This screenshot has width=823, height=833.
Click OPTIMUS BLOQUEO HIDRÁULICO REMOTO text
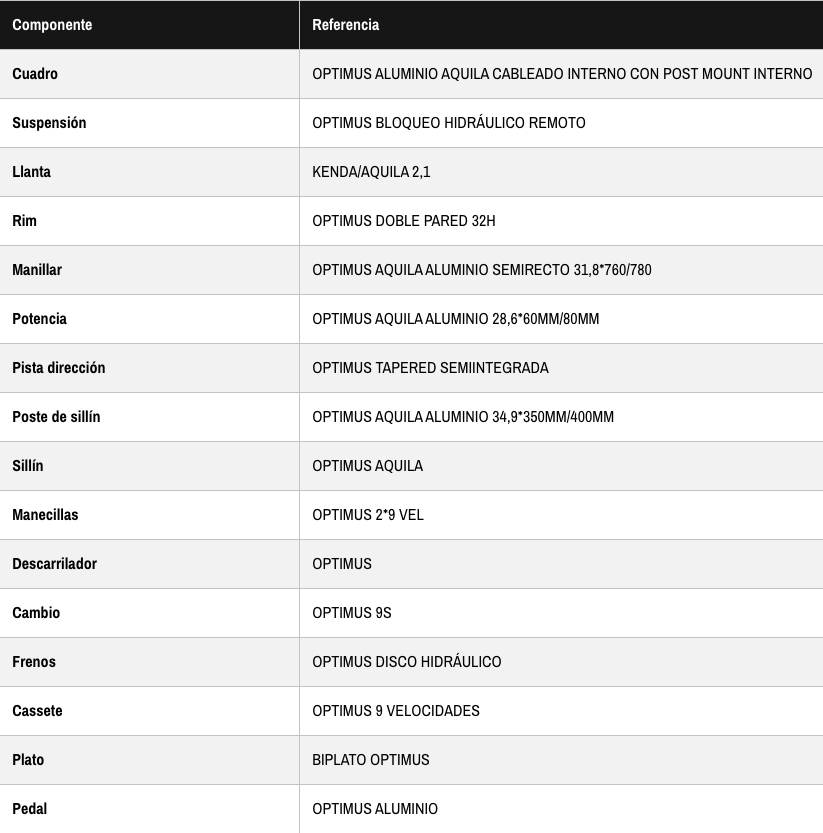click(x=449, y=123)
